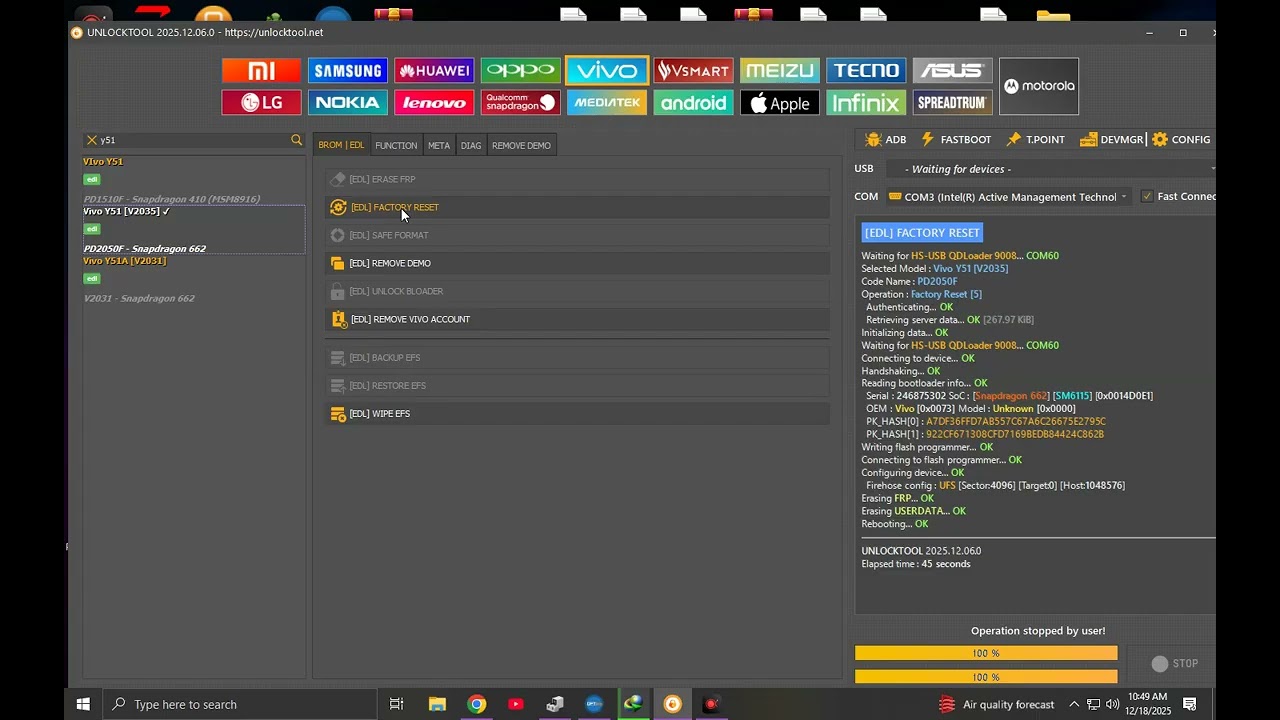
Task: Click the taskbar search box
Action: pos(240,704)
